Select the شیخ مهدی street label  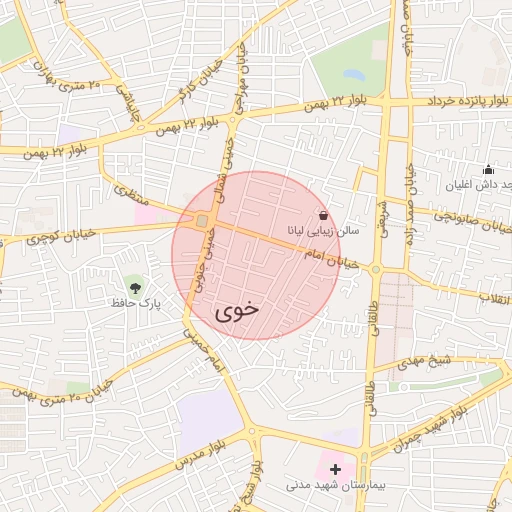click(424, 362)
